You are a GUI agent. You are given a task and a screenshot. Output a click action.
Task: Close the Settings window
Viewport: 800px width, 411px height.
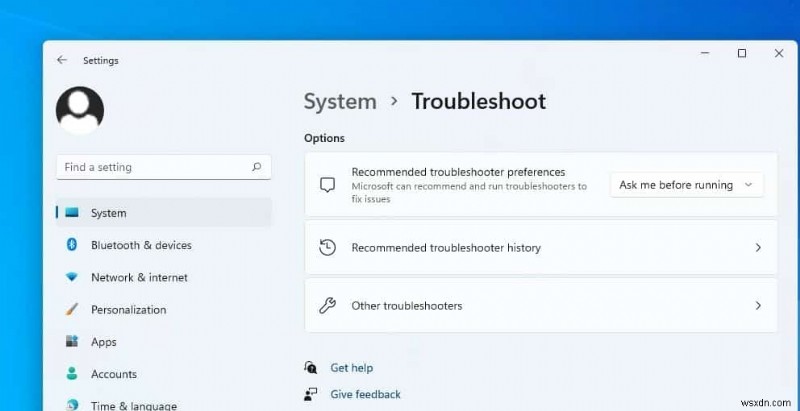point(779,53)
